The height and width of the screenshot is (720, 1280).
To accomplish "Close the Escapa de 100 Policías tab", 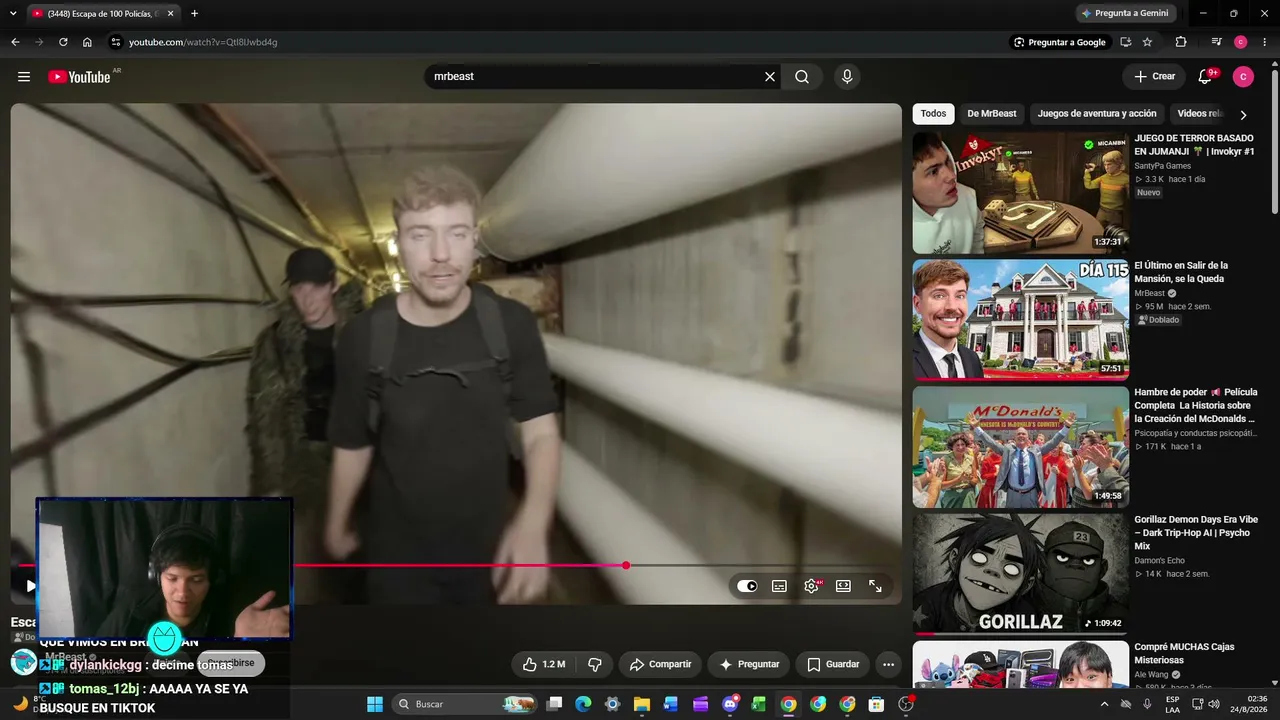I will point(171,13).
